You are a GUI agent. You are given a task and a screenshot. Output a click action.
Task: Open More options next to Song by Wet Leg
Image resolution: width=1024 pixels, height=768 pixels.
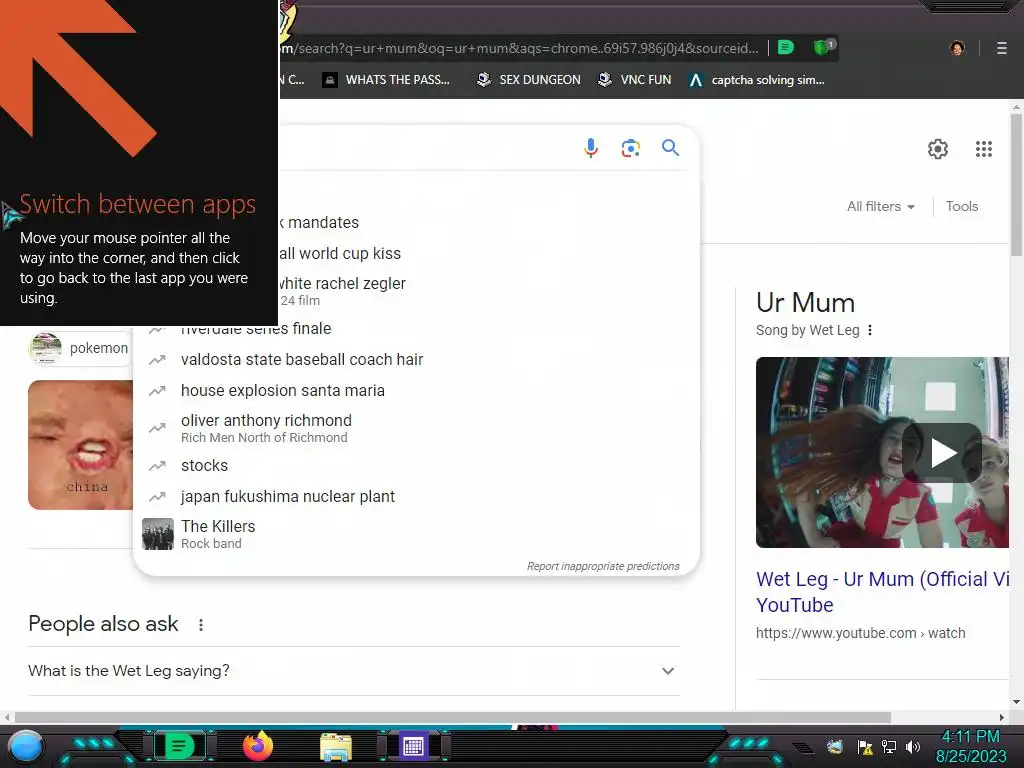click(870, 330)
